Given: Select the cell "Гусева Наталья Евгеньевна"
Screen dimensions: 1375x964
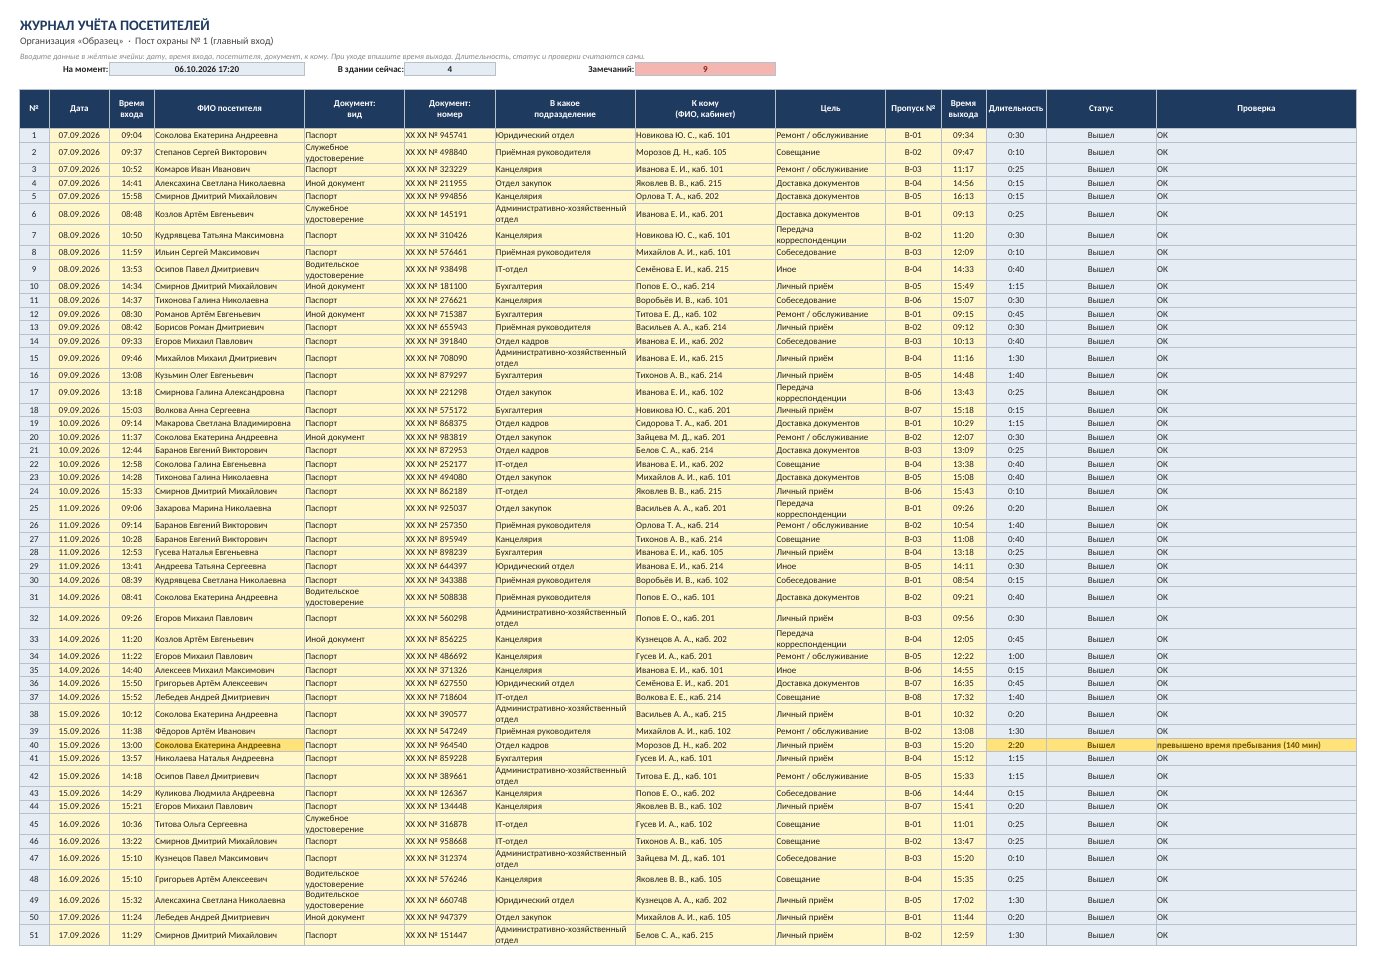Looking at the screenshot, I should pos(229,552).
